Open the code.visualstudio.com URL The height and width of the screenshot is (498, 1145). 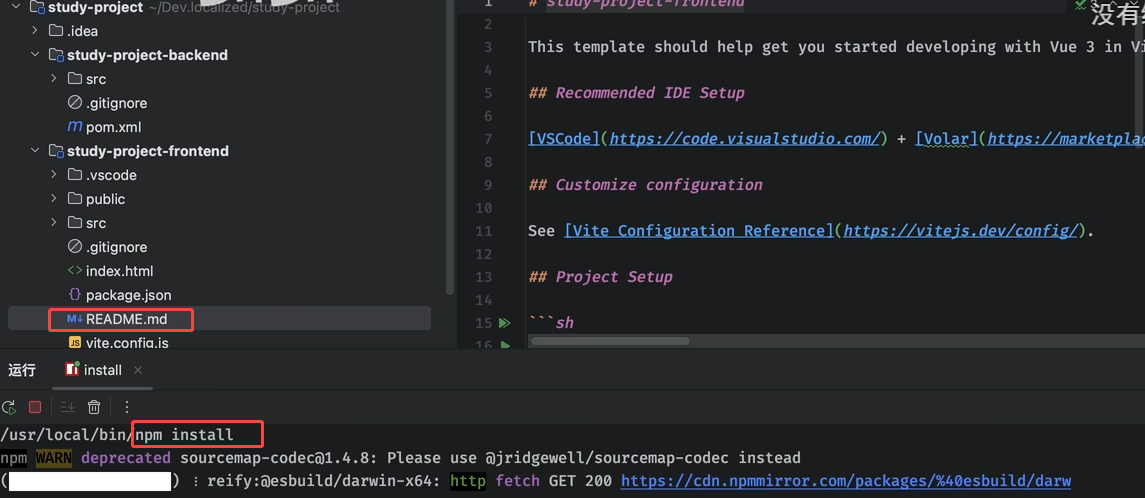point(743,139)
